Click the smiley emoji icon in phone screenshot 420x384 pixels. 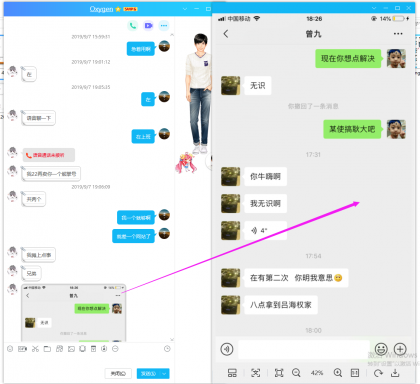381,349
